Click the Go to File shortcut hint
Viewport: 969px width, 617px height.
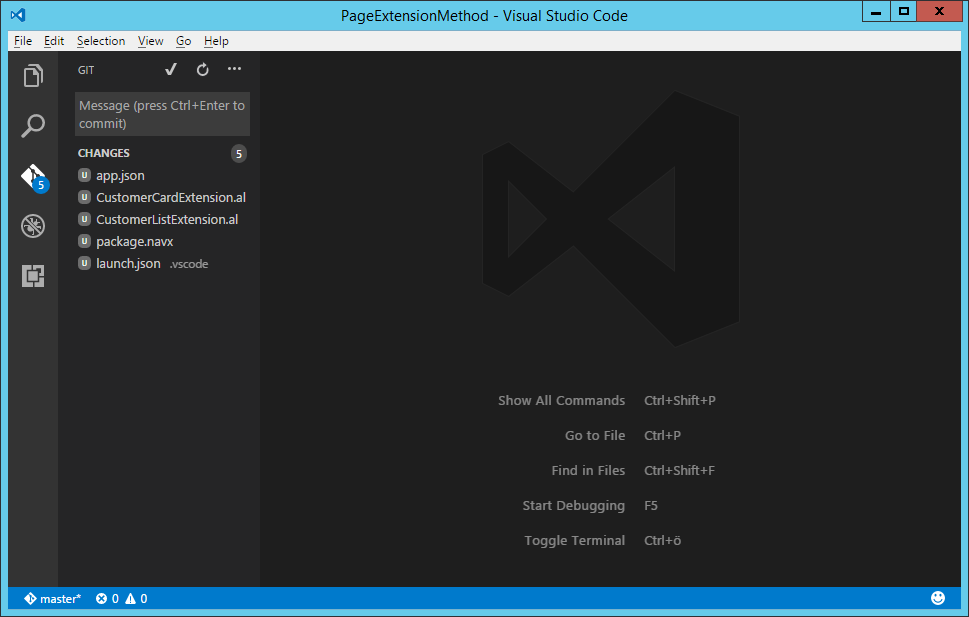(x=623, y=435)
